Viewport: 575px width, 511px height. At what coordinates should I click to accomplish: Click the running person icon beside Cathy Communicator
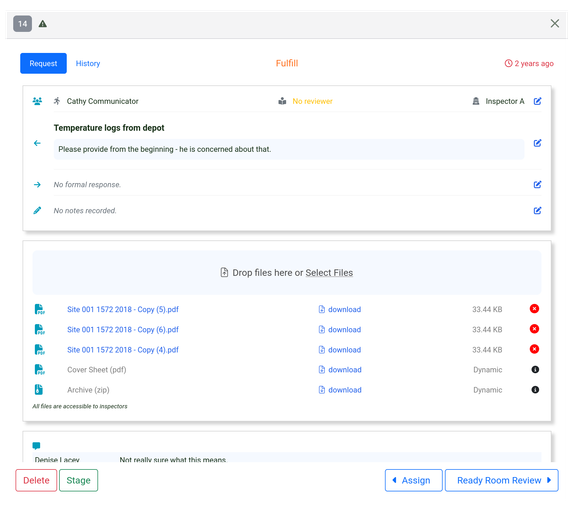57,101
